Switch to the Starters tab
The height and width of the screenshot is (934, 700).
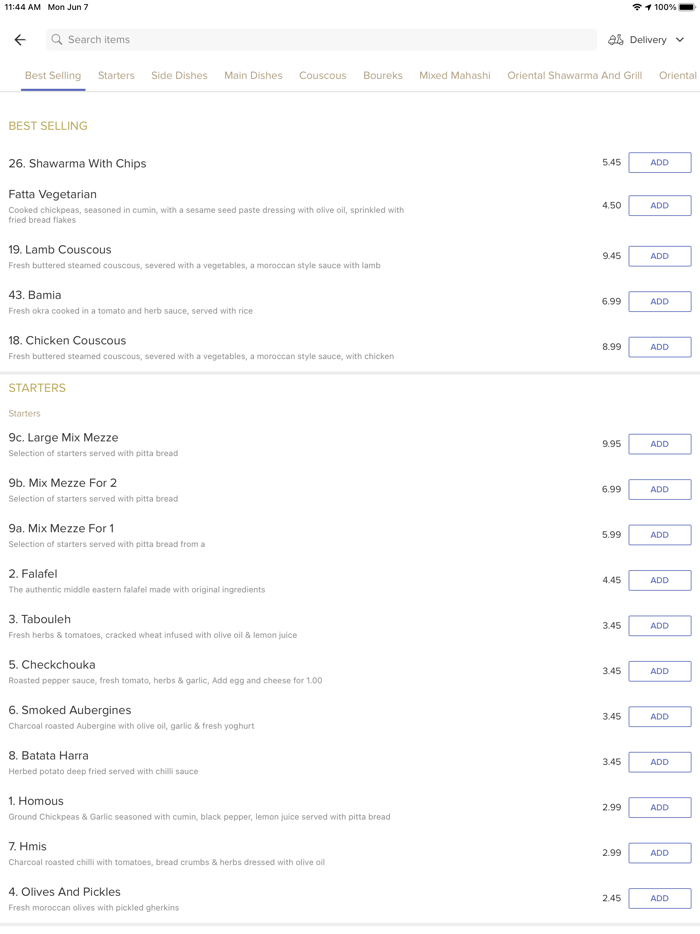pyautogui.click(x=116, y=75)
